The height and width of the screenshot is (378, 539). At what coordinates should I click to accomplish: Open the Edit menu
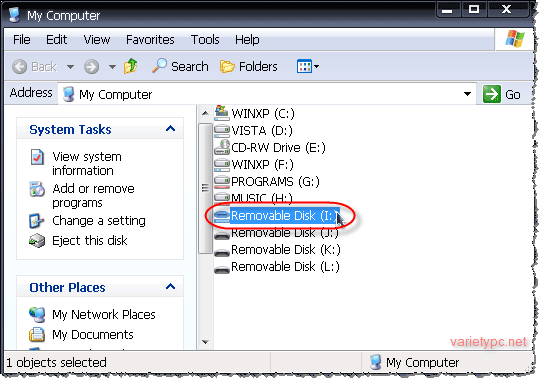56,40
